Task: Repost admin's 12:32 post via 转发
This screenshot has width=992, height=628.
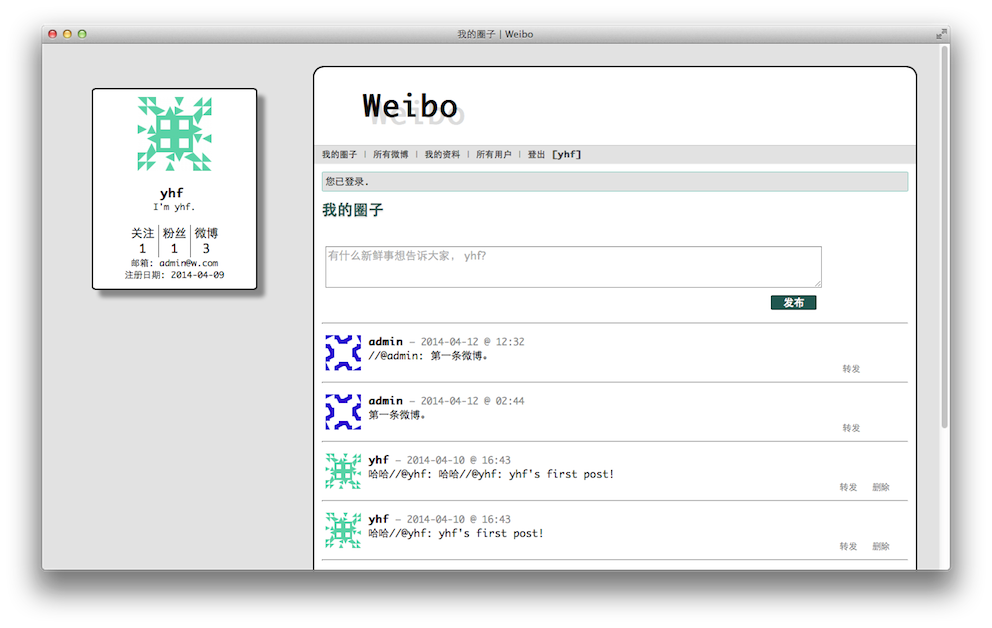Action: 851,369
